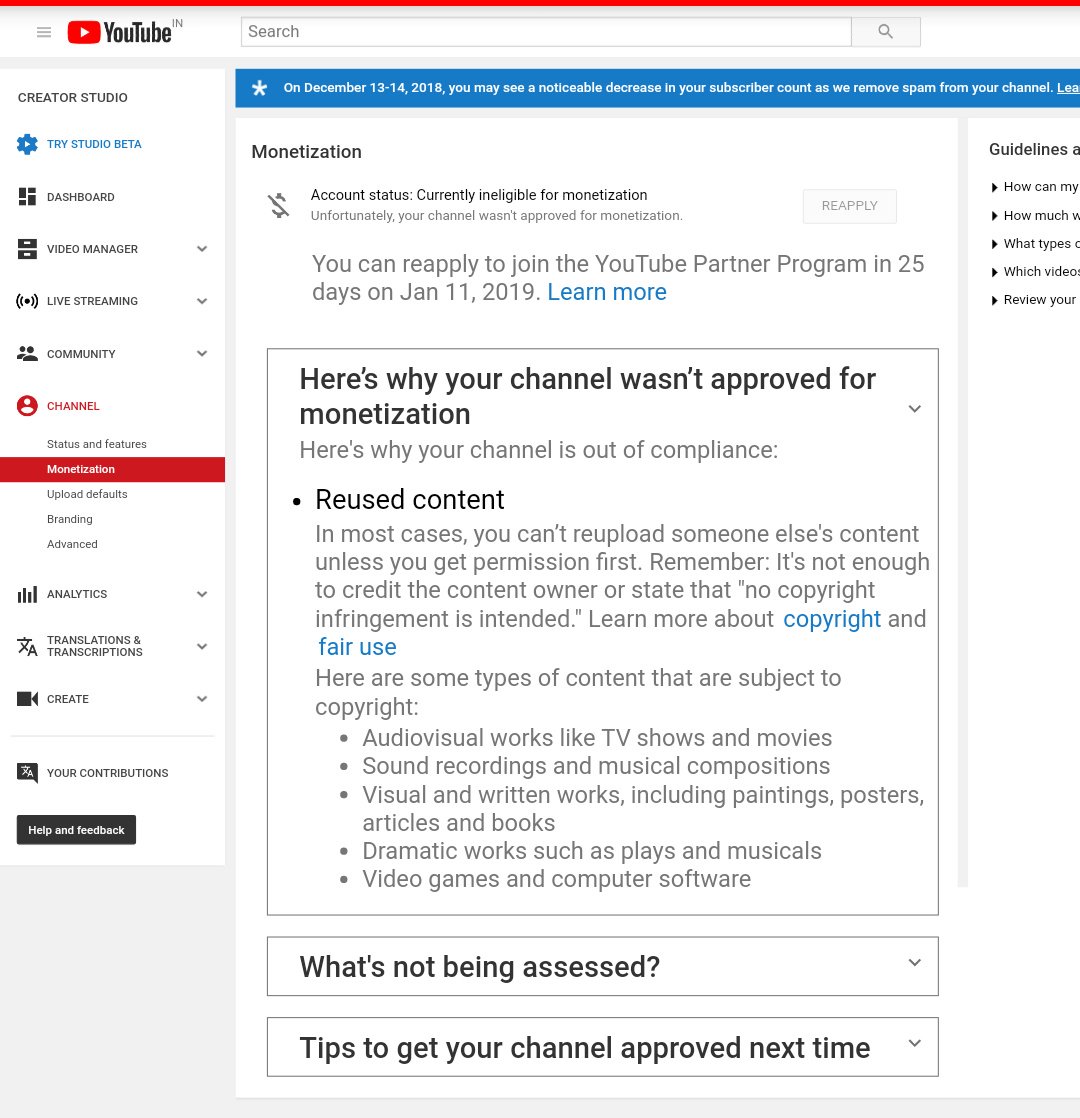Click the Channel label in the sidebar
1080x1118 pixels.
[73, 406]
